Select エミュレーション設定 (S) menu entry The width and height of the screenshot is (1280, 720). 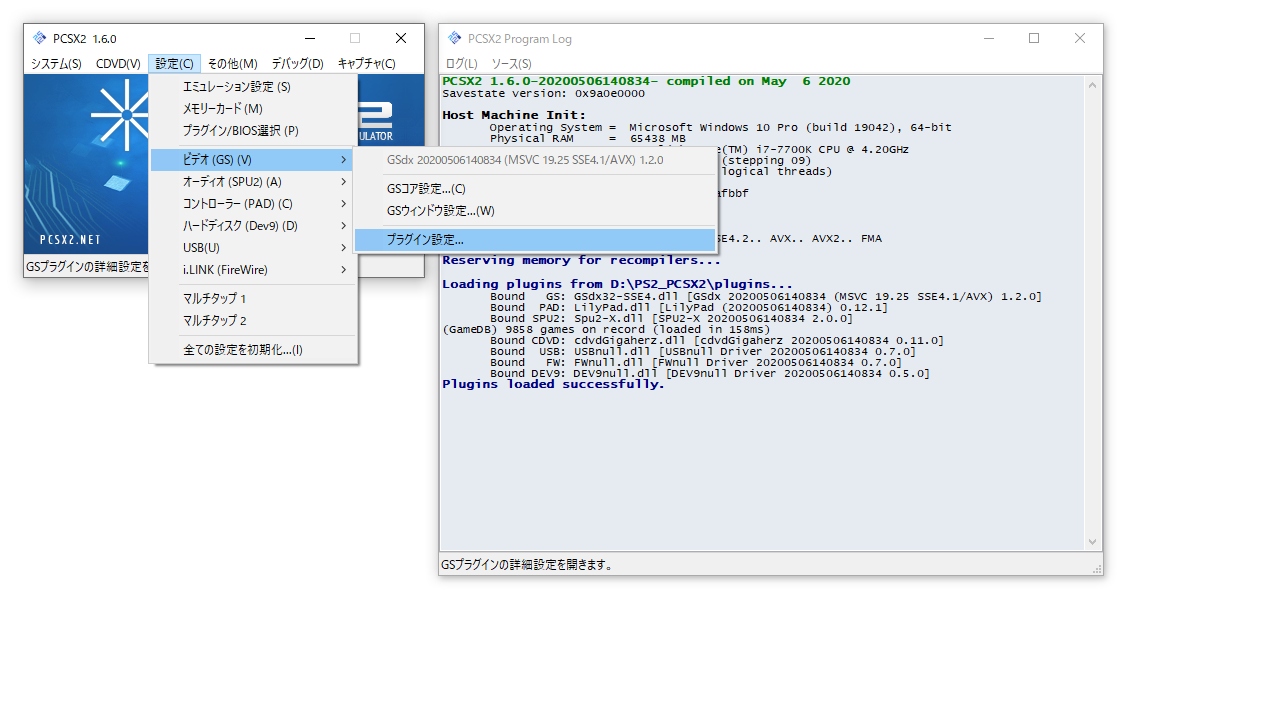click(253, 87)
